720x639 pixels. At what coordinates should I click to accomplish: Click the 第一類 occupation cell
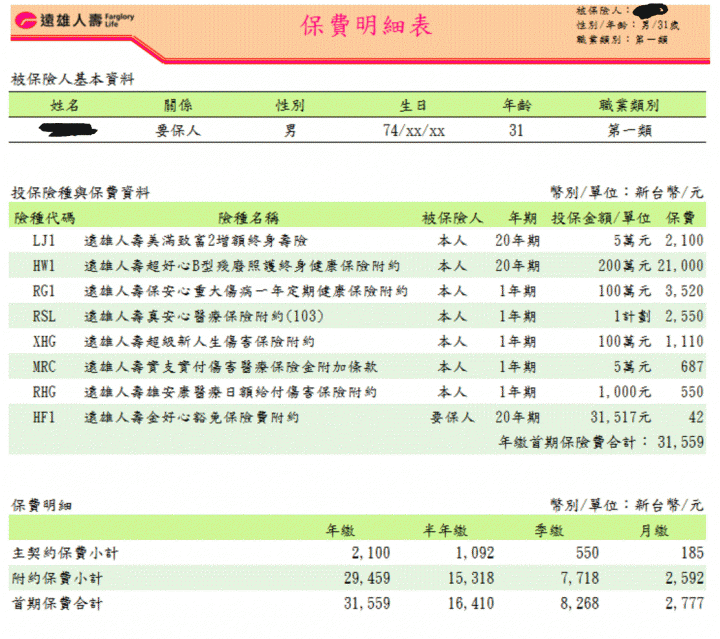630,131
